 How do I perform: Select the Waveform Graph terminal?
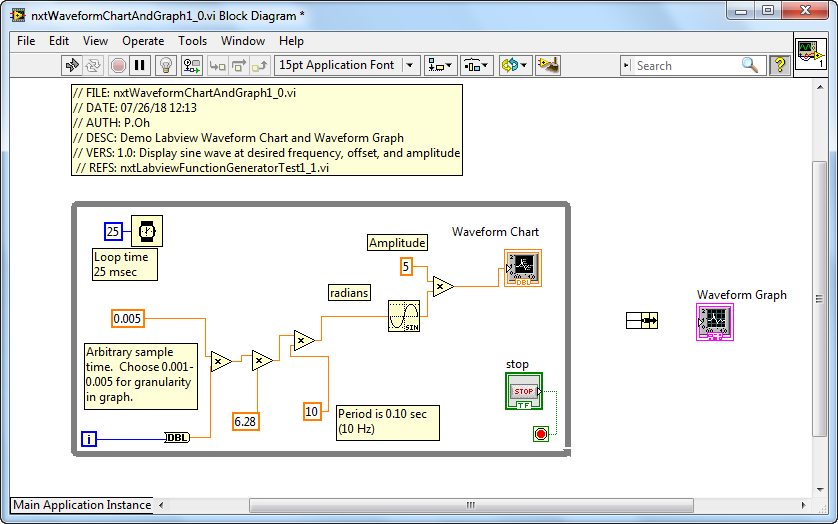tap(715, 322)
